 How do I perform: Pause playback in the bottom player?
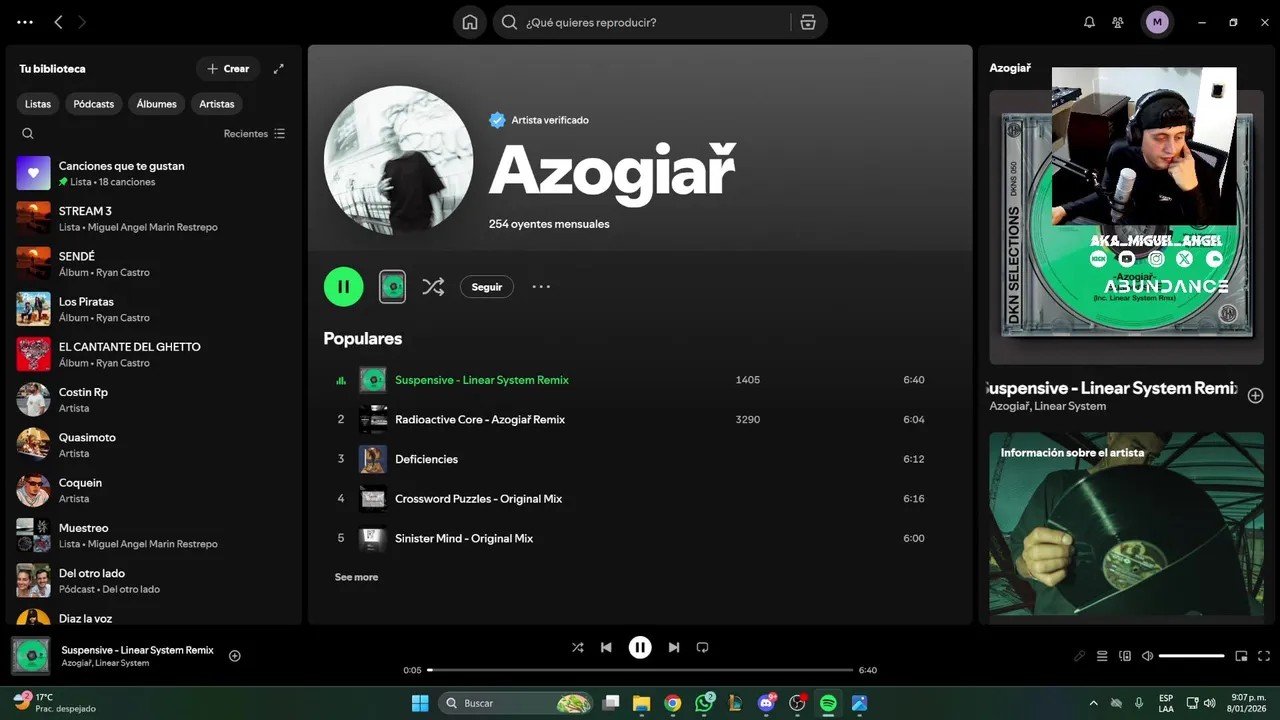(640, 647)
